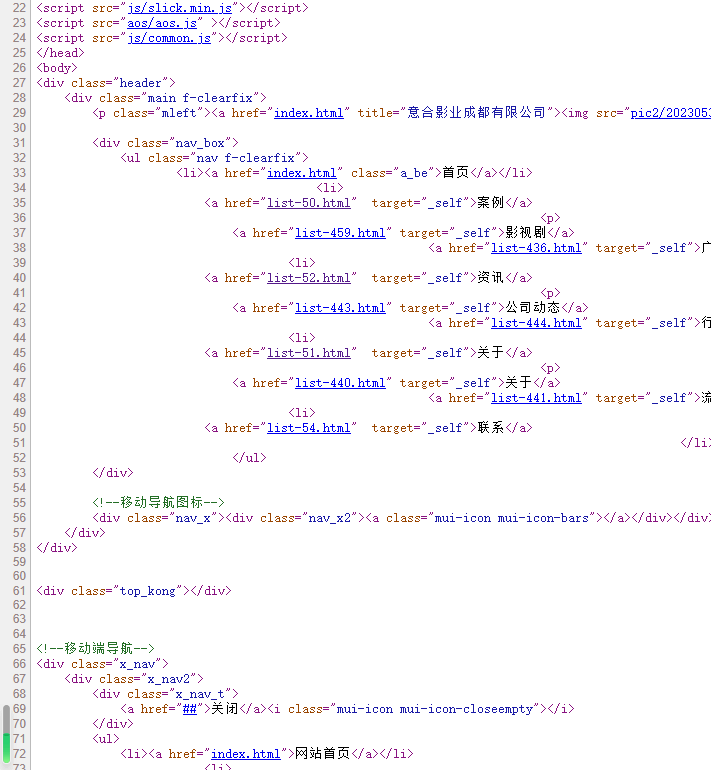Open the list-50.html link
Viewport: 711px width, 770px height.
(x=308, y=203)
